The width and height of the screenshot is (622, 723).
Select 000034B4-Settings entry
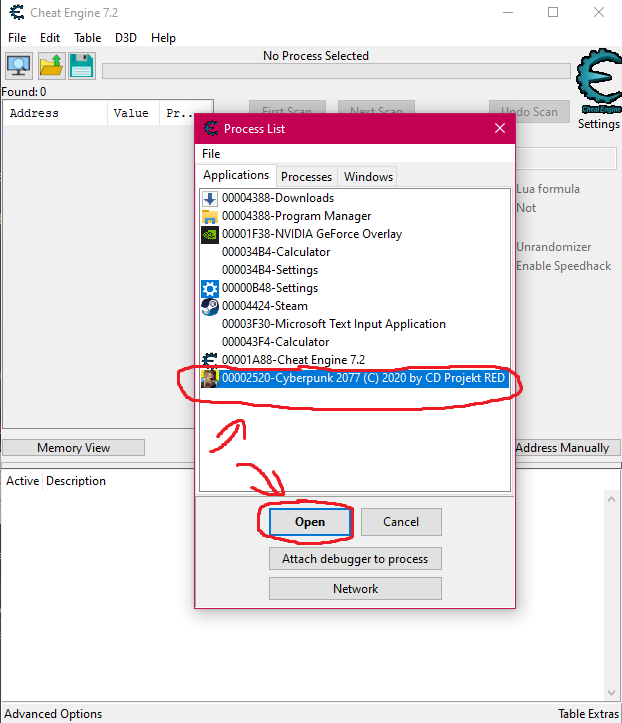pos(355,270)
